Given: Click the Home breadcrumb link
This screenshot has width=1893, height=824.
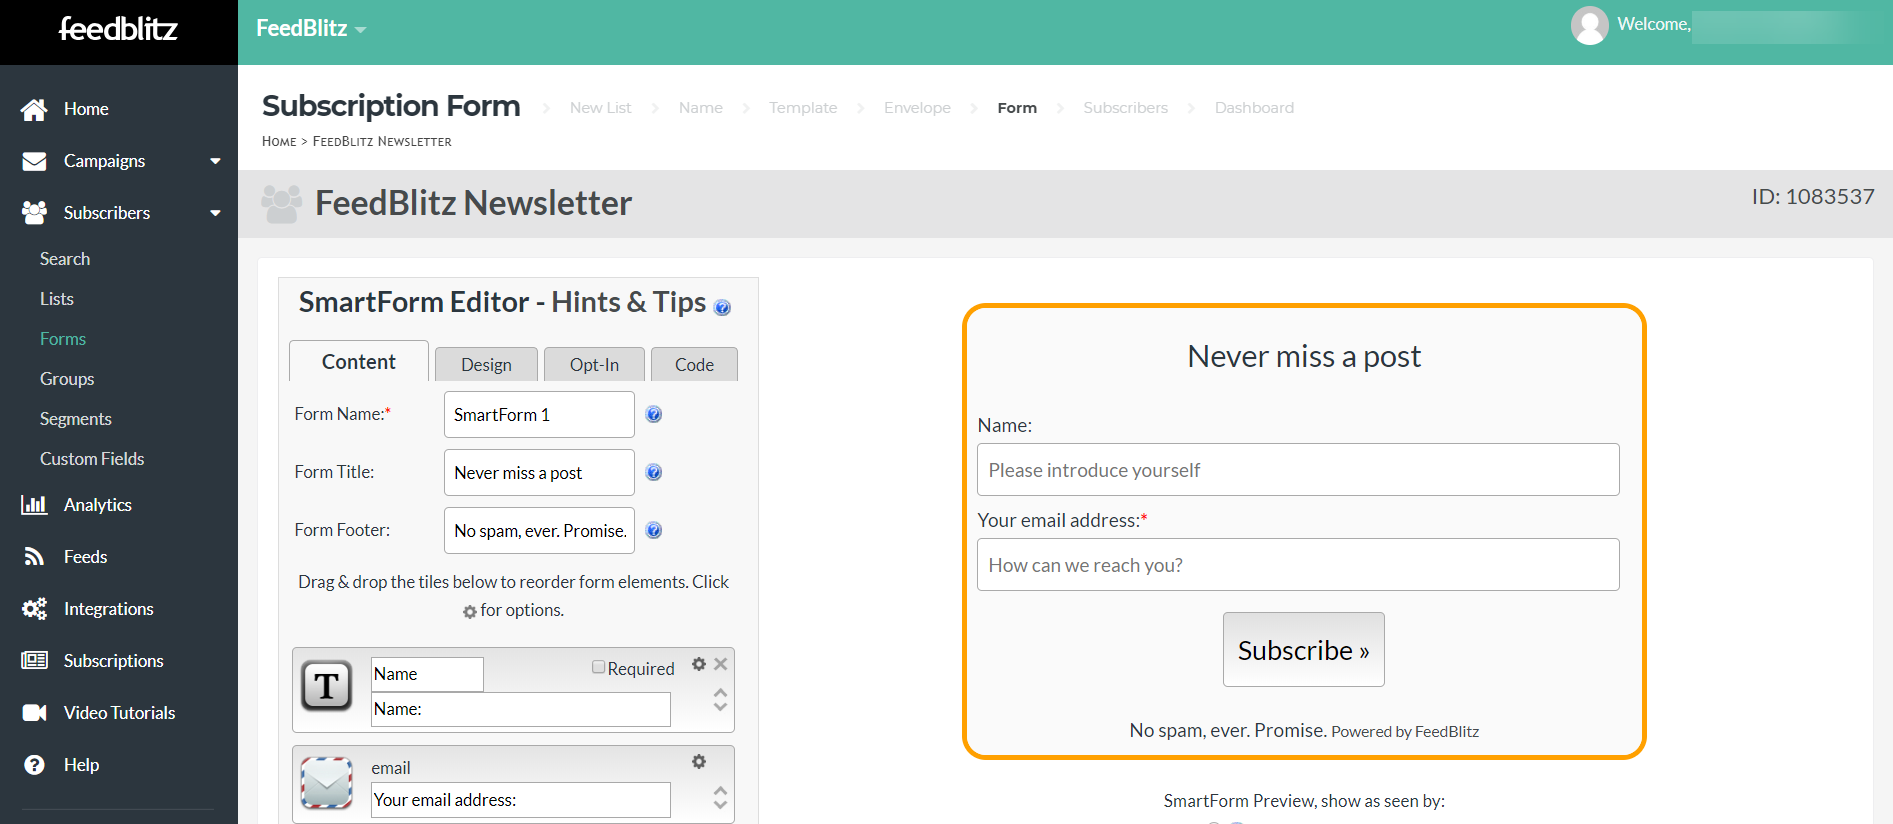Looking at the screenshot, I should pyautogui.click(x=279, y=142).
